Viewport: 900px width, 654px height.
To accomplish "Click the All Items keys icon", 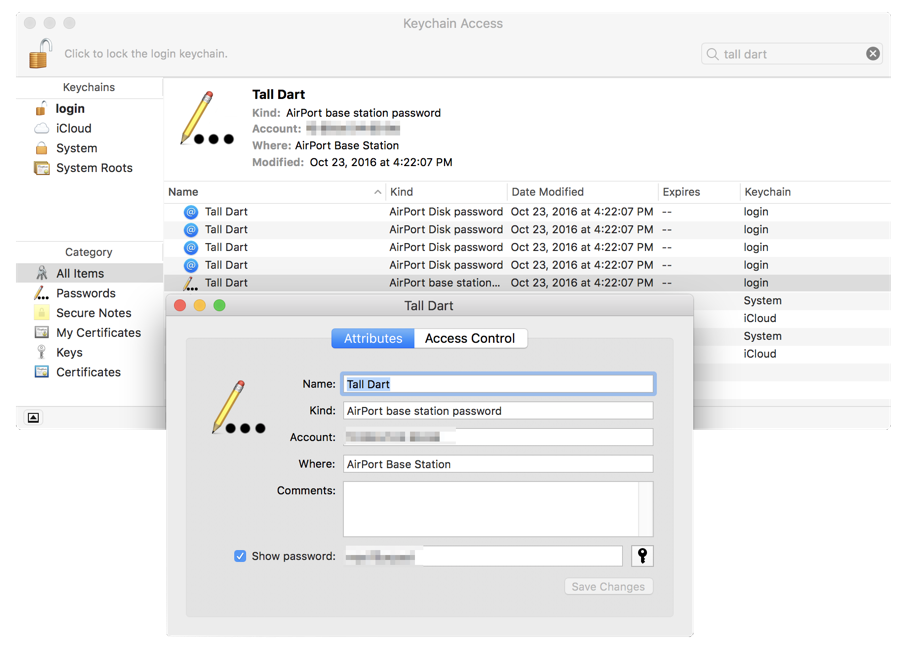I will [42, 273].
